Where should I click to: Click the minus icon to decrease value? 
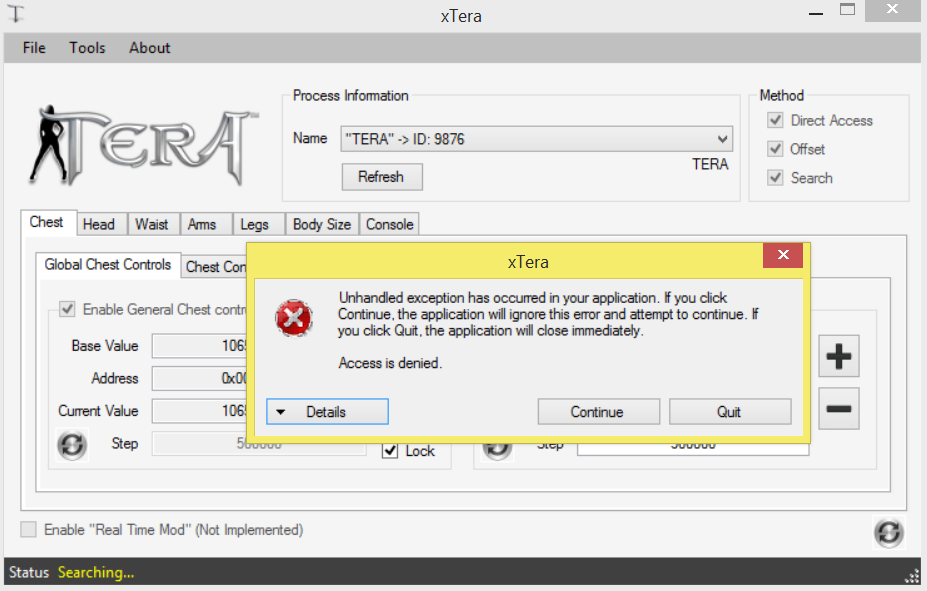coord(838,409)
